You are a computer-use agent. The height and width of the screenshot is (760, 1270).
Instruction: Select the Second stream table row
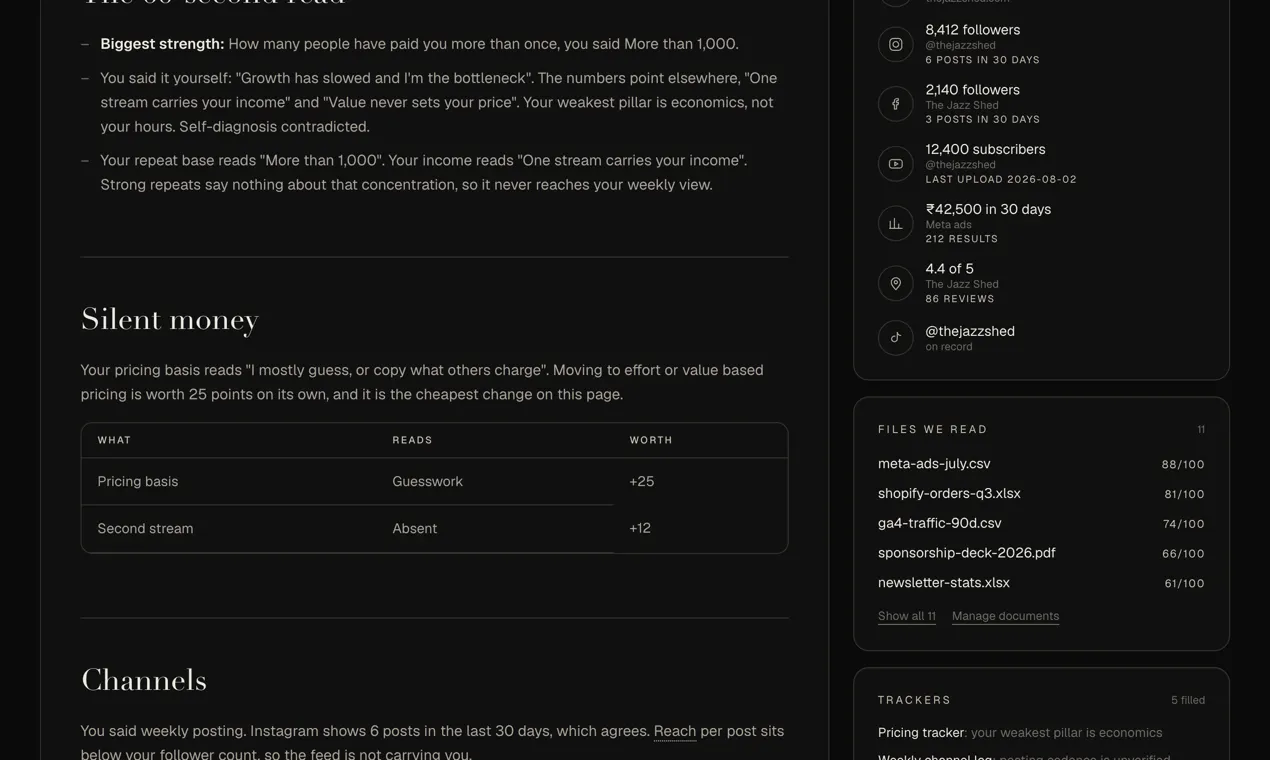tap(434, 529)
